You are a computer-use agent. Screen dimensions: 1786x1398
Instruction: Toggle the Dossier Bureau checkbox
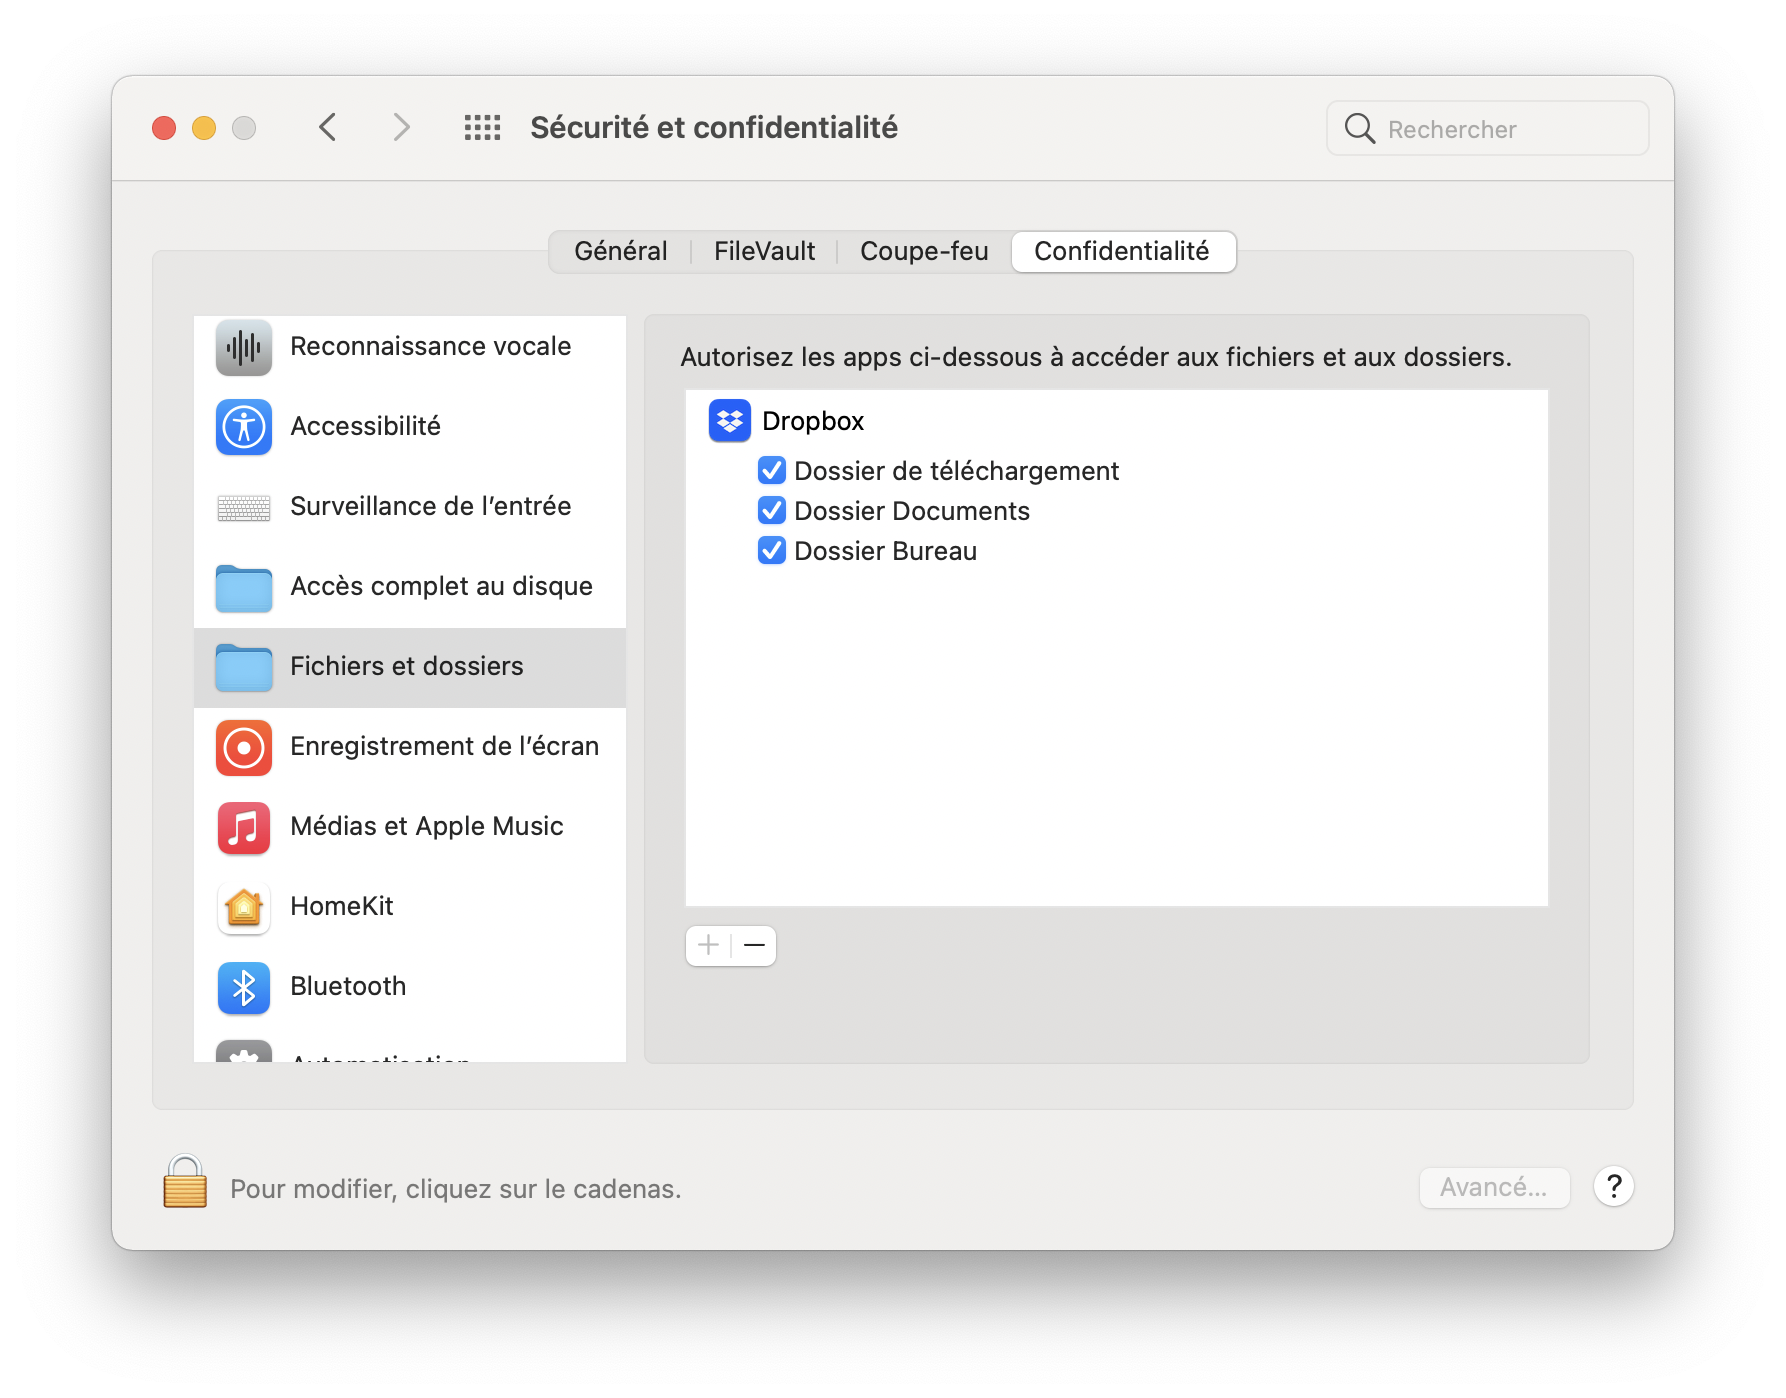click(771, 551)
